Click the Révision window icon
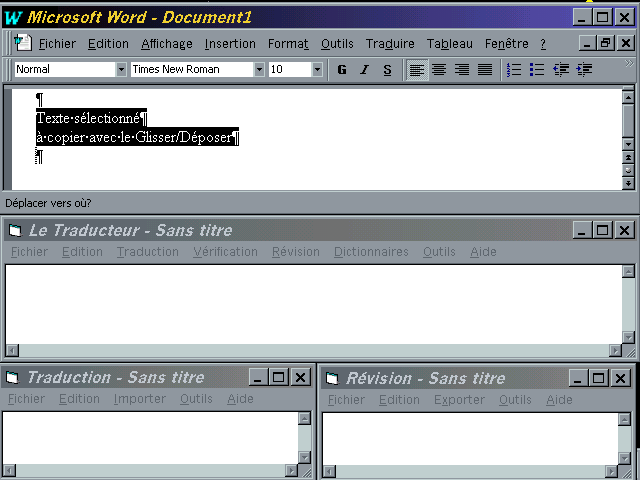 [x=332, y=378]
